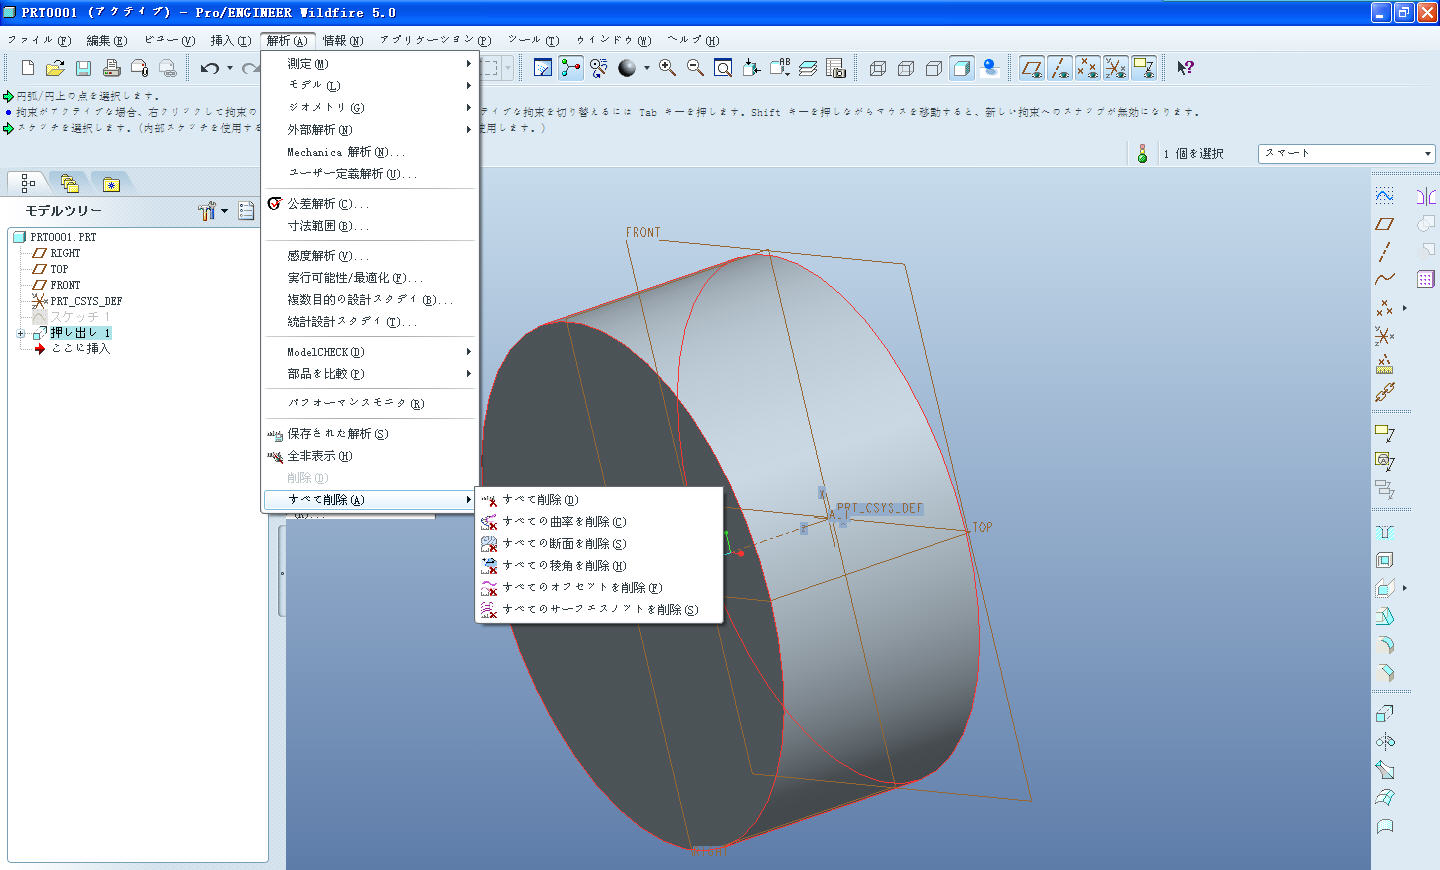Click the sketch tool icon

pyautogui.click(x=1384, y=196)
